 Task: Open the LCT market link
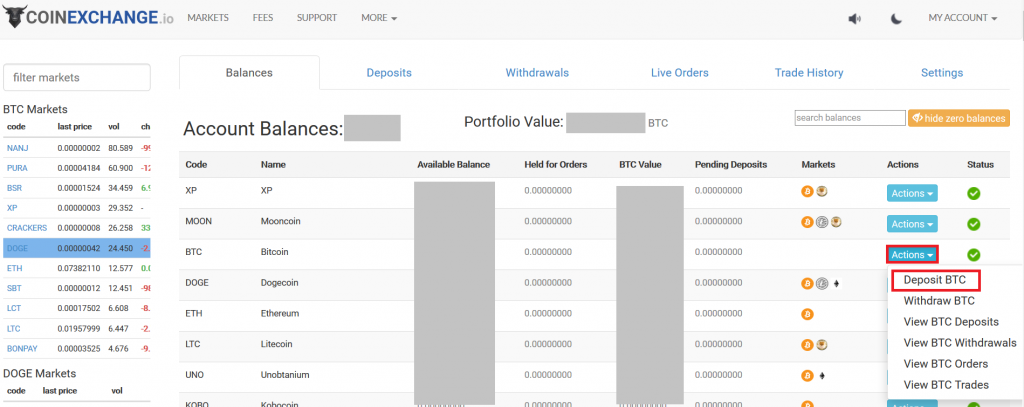click(14, 308)
